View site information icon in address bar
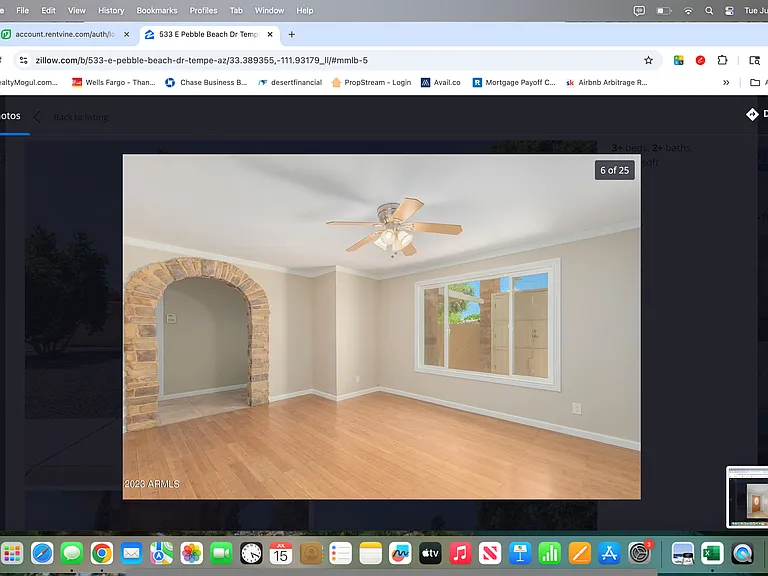768x576 pixels. click(x=23, y=60)
